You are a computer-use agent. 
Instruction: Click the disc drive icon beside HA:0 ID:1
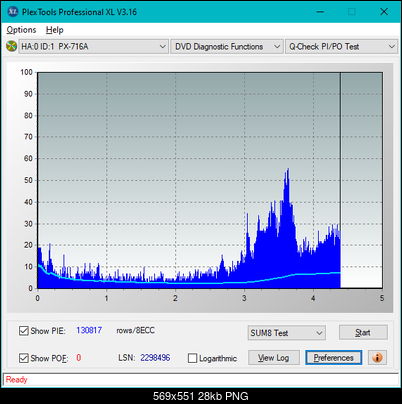(x=11, y=46)
